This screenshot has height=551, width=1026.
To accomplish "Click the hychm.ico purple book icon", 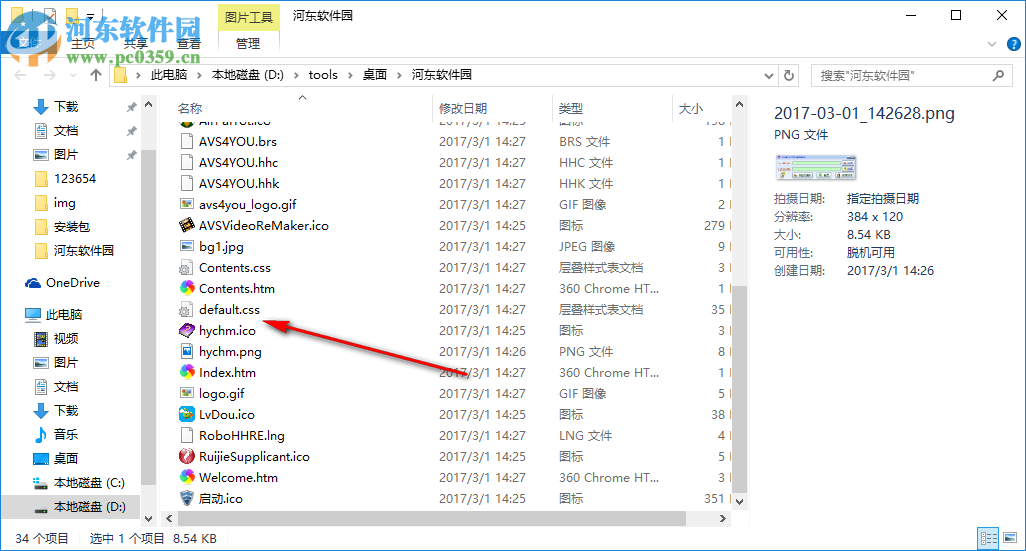I will 186,330.
